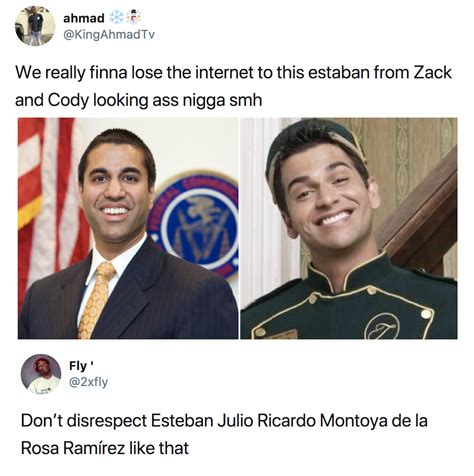474x476 pixels.
Task: Click the cursive T emblem on uniform
Action: [382, 327]
